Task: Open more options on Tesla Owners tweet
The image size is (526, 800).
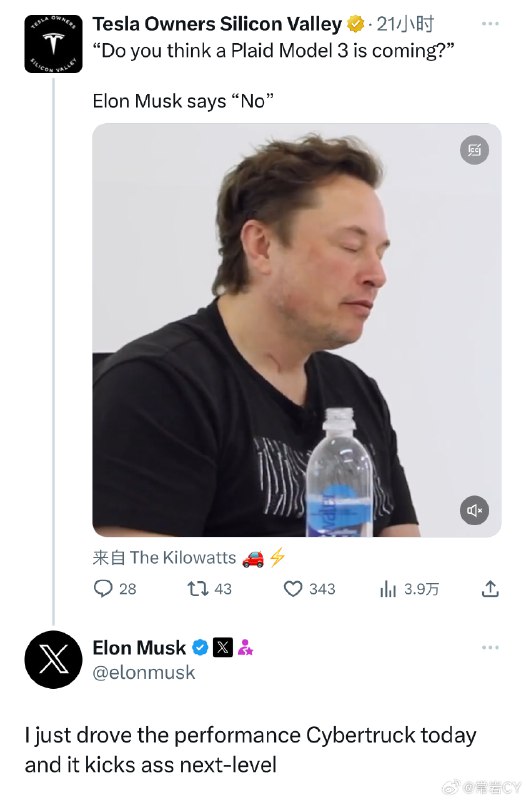Action: point(490,23)
